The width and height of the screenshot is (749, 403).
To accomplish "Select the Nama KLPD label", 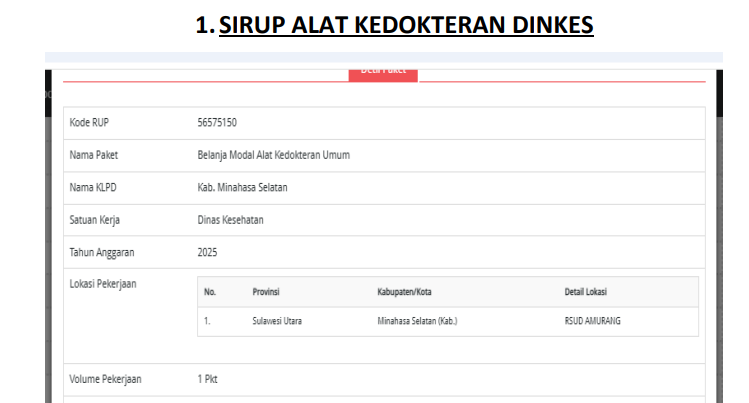I will tap(93, 188).
